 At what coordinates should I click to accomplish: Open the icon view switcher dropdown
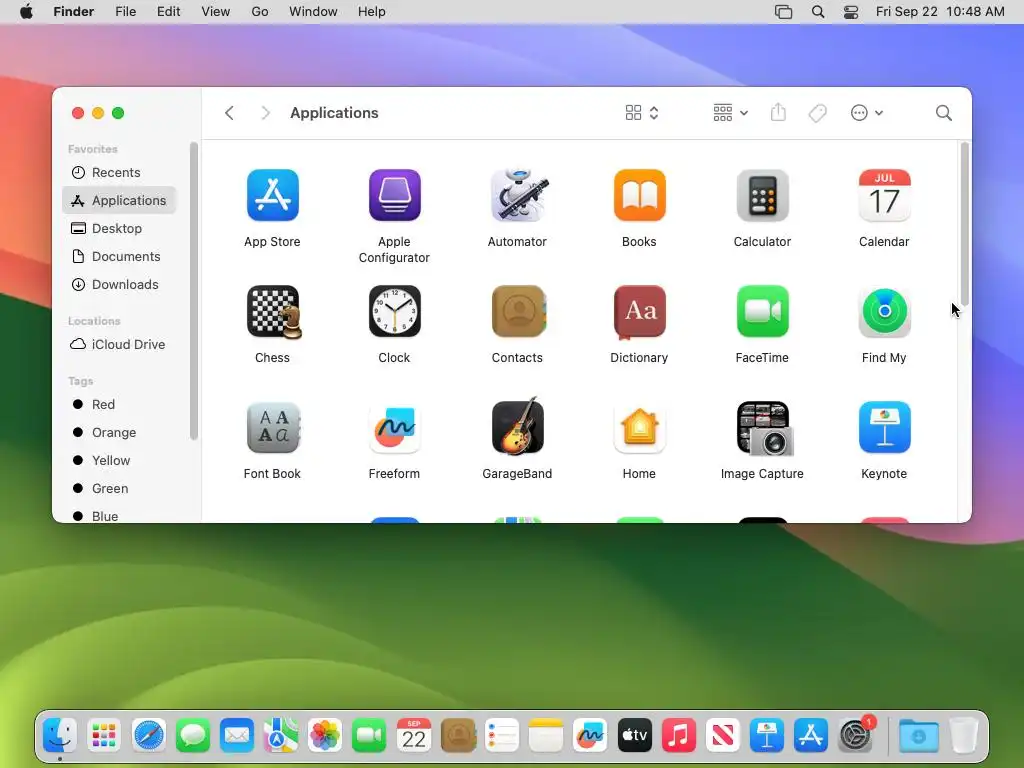pyautogui.click(x=641, y=113)
